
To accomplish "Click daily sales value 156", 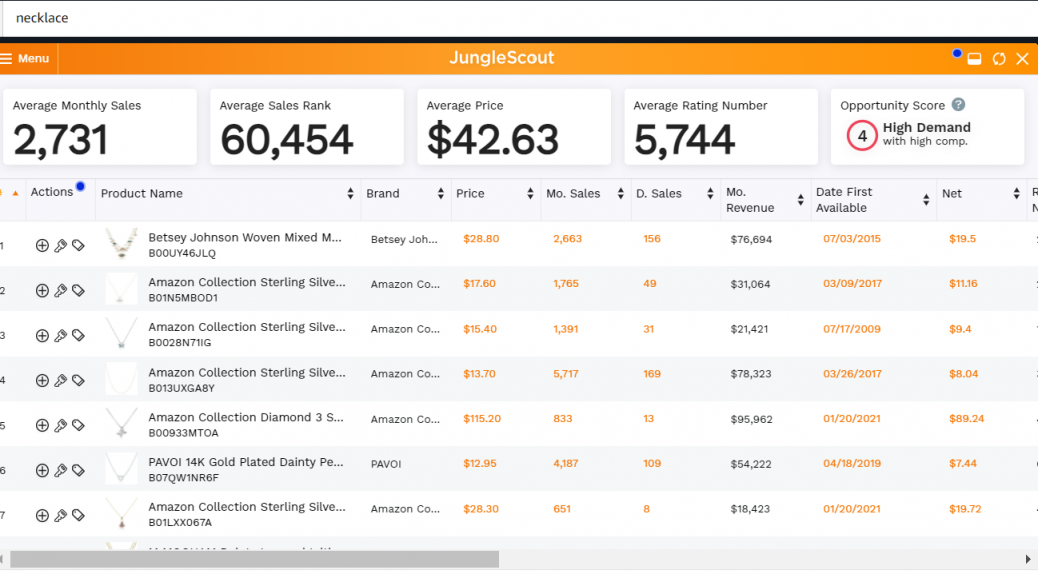I will pos(652,238).
